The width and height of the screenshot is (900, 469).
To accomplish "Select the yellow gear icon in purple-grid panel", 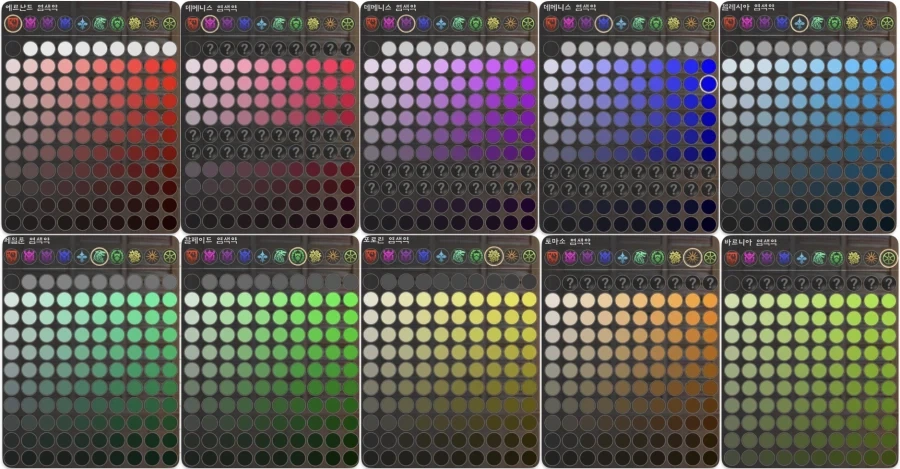I will (x=493, y=24).
